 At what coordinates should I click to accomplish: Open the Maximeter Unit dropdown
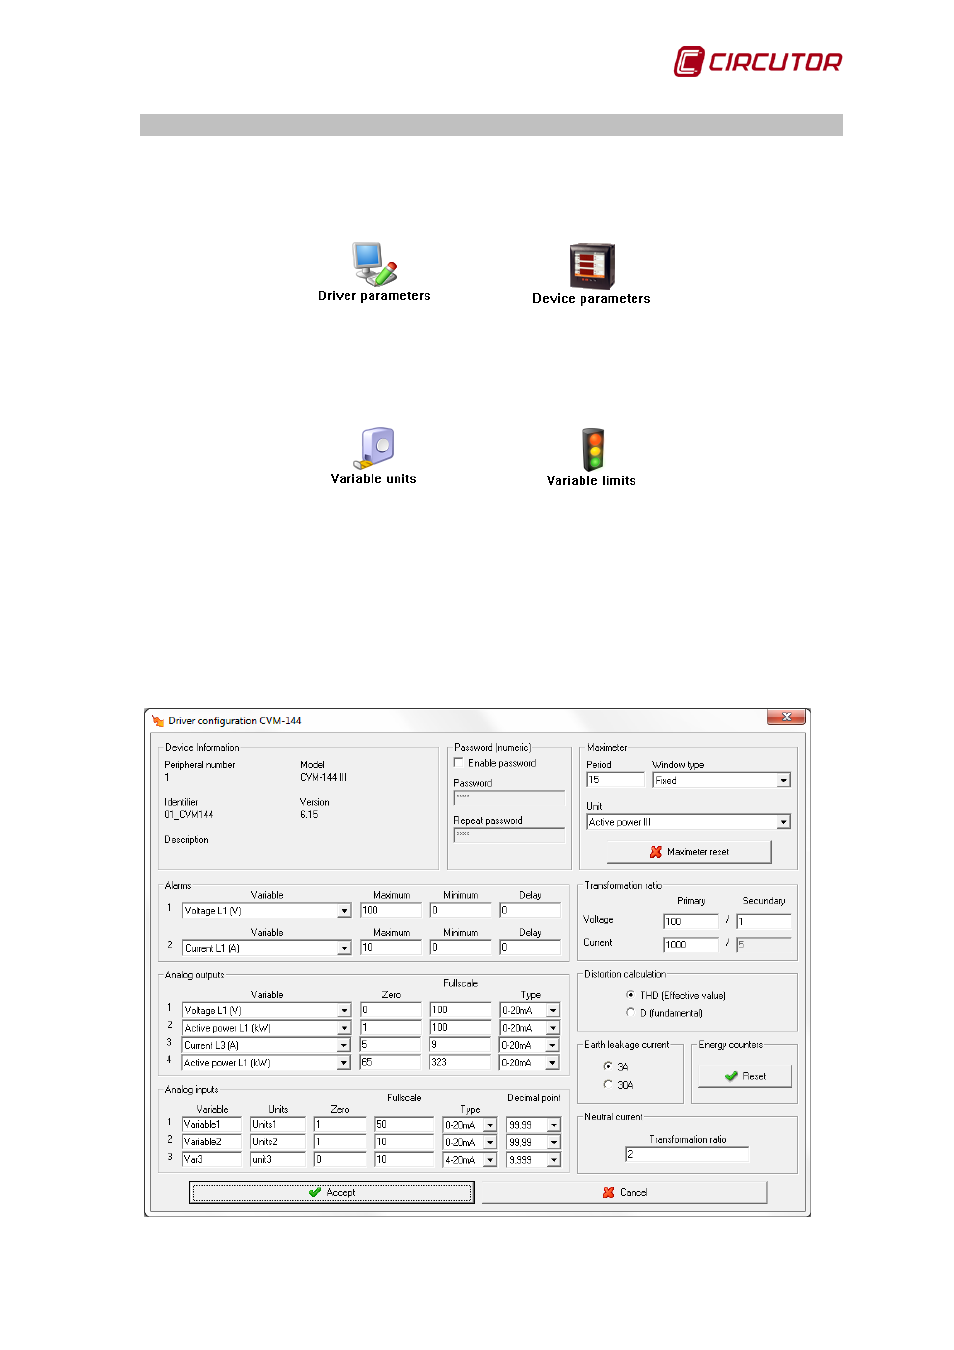[x=783, y=822]
